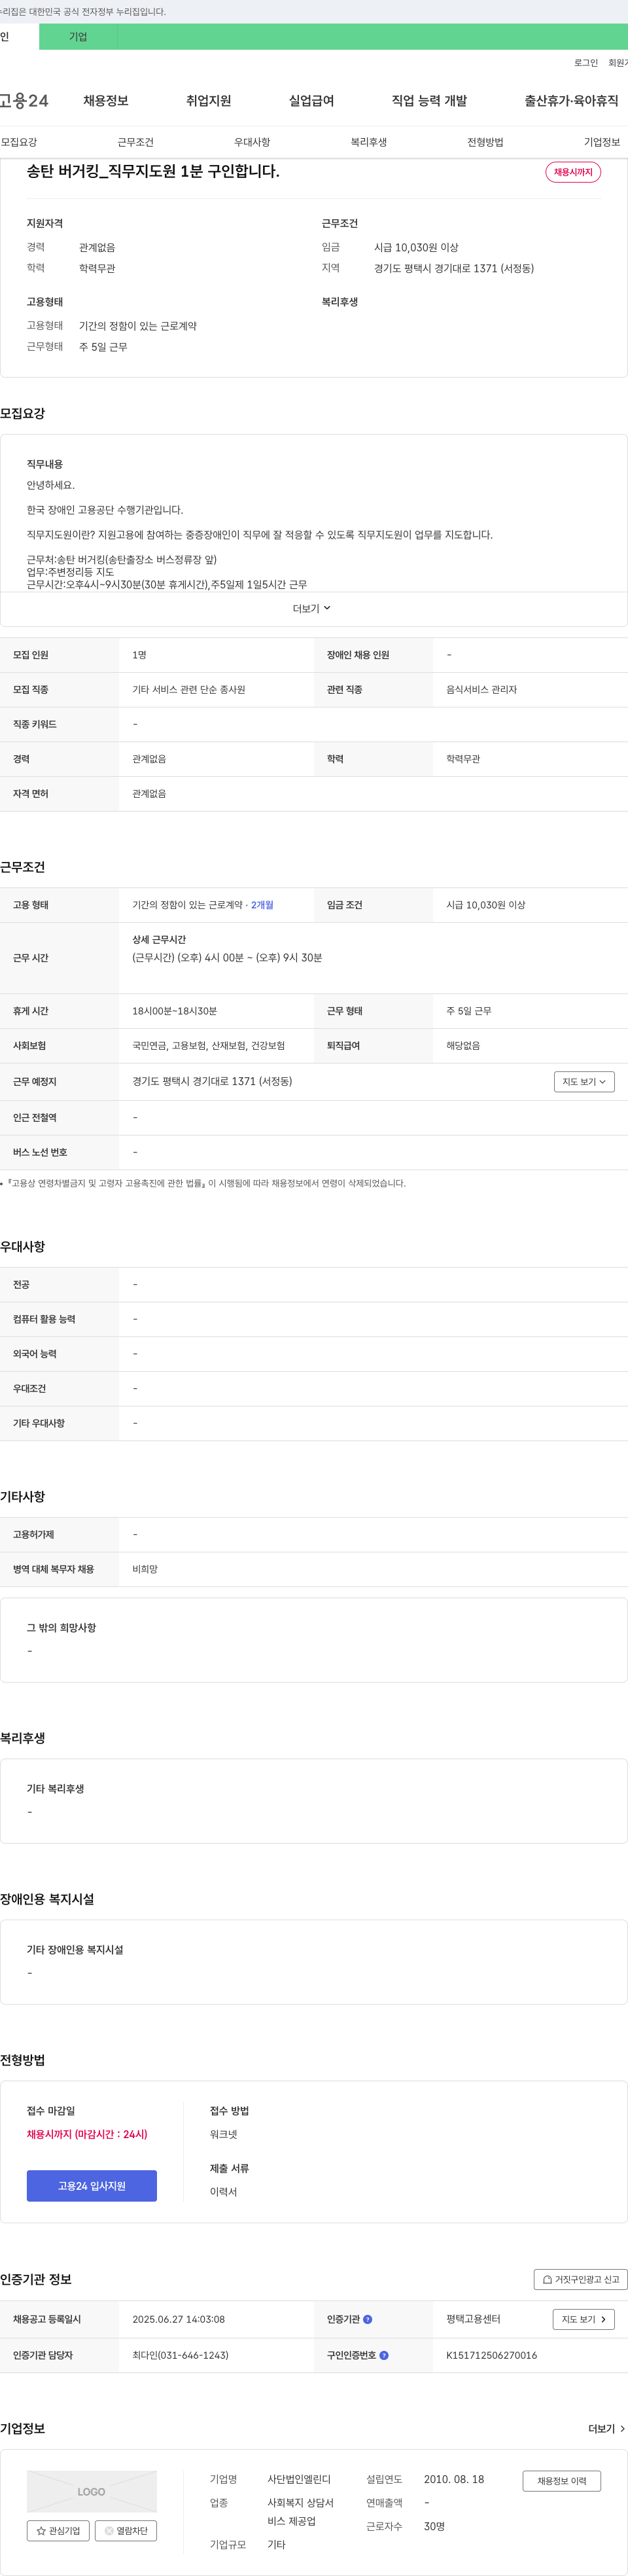Select employee count 30명

pos(434,2527)
